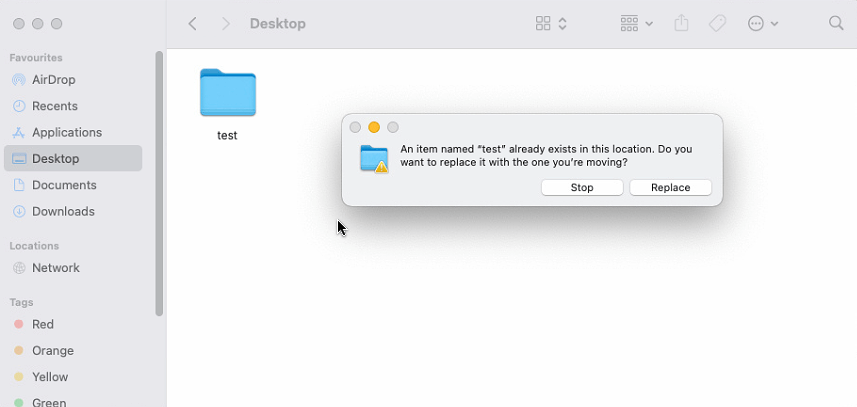Expand the More actions ellipsis menu
Image resolution: width=857 pixels, height=407 pixels.
point(763,23)
